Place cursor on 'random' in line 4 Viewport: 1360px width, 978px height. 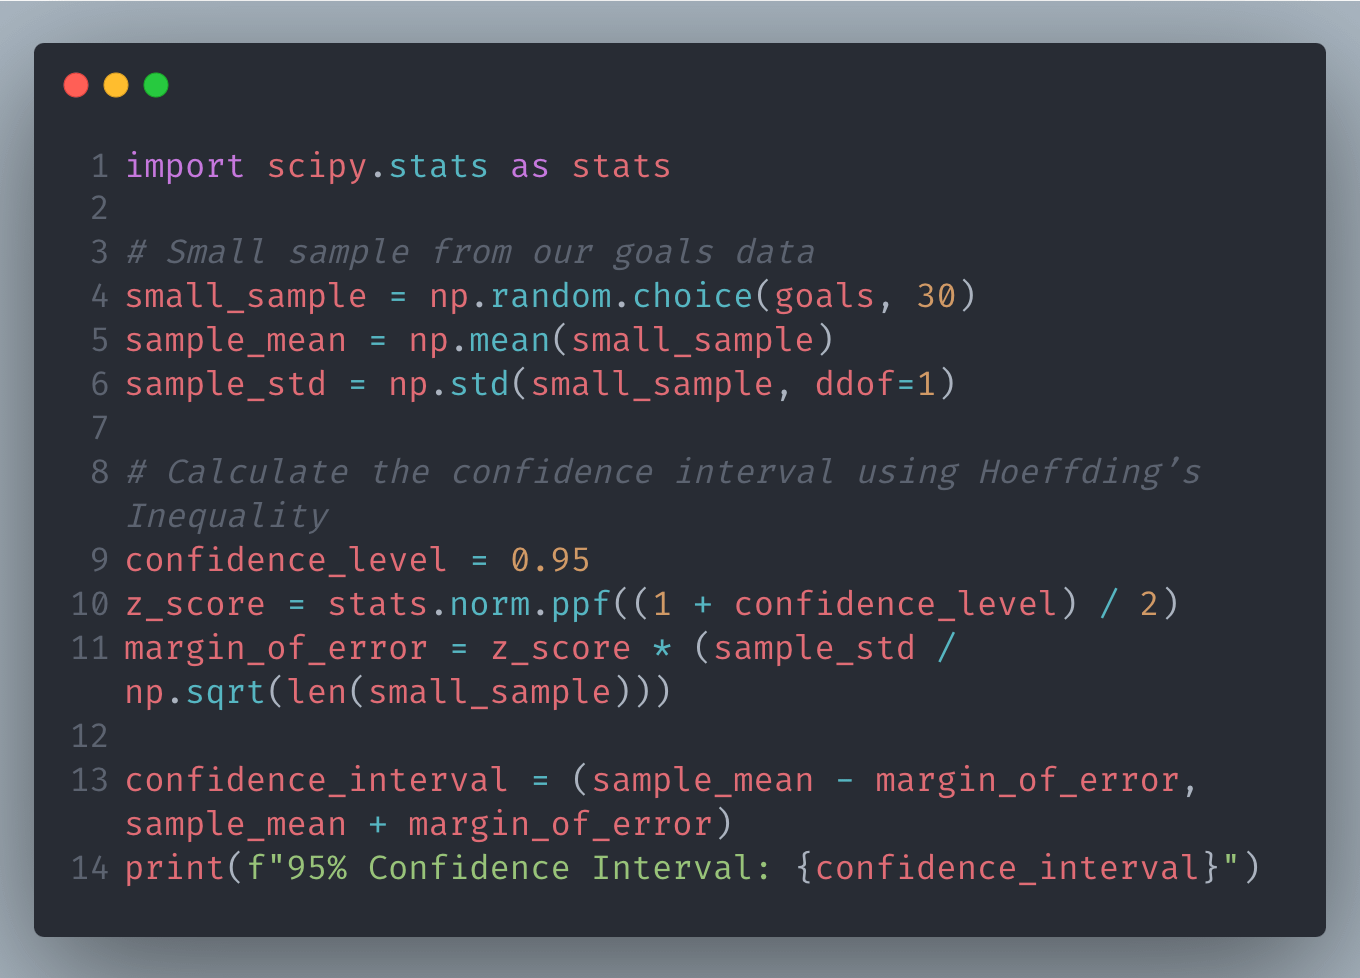coord(551,296)
